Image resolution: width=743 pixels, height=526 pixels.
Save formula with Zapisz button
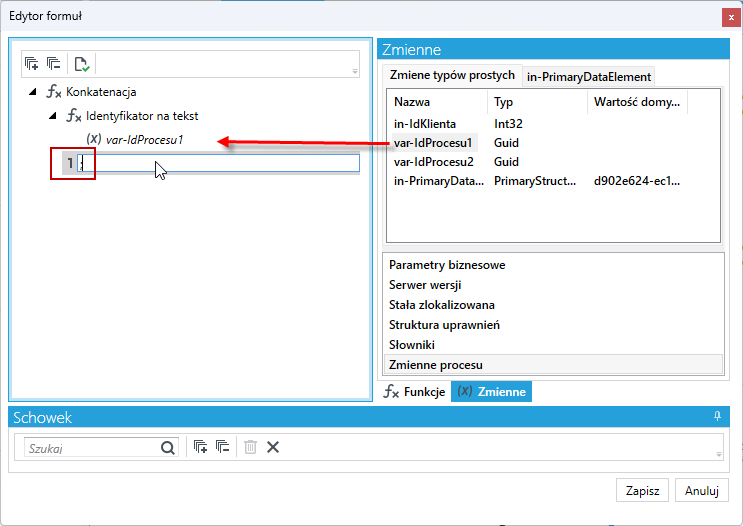[x=642, y=490]
